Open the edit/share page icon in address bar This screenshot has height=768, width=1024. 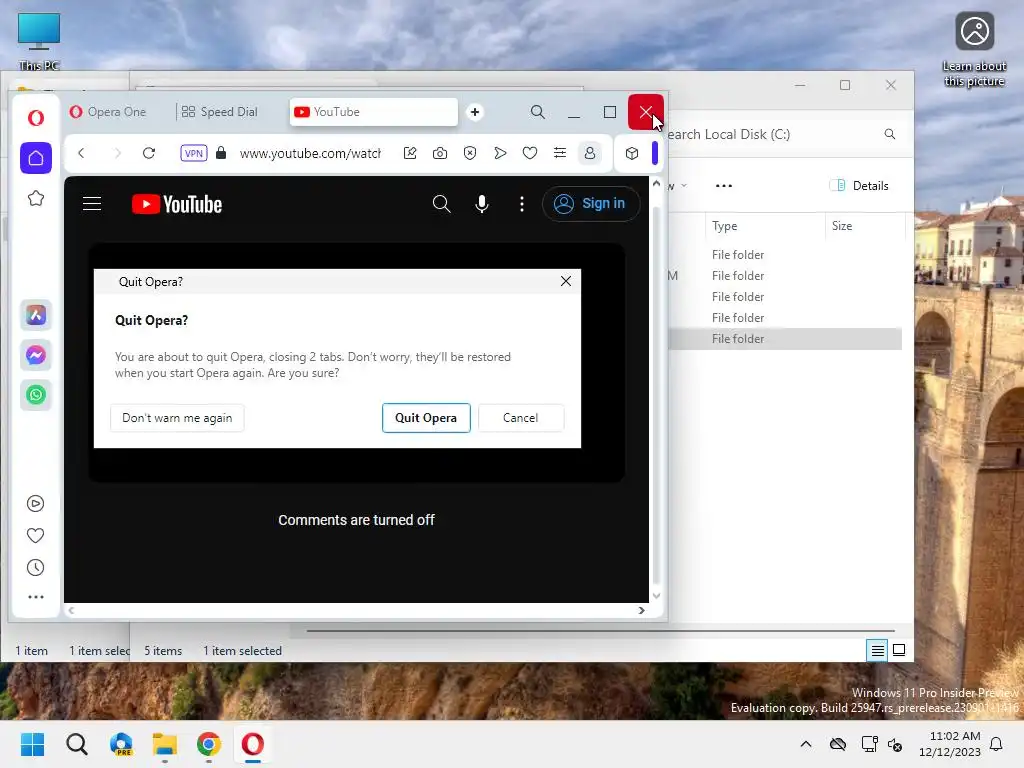(x=410, y=153)
